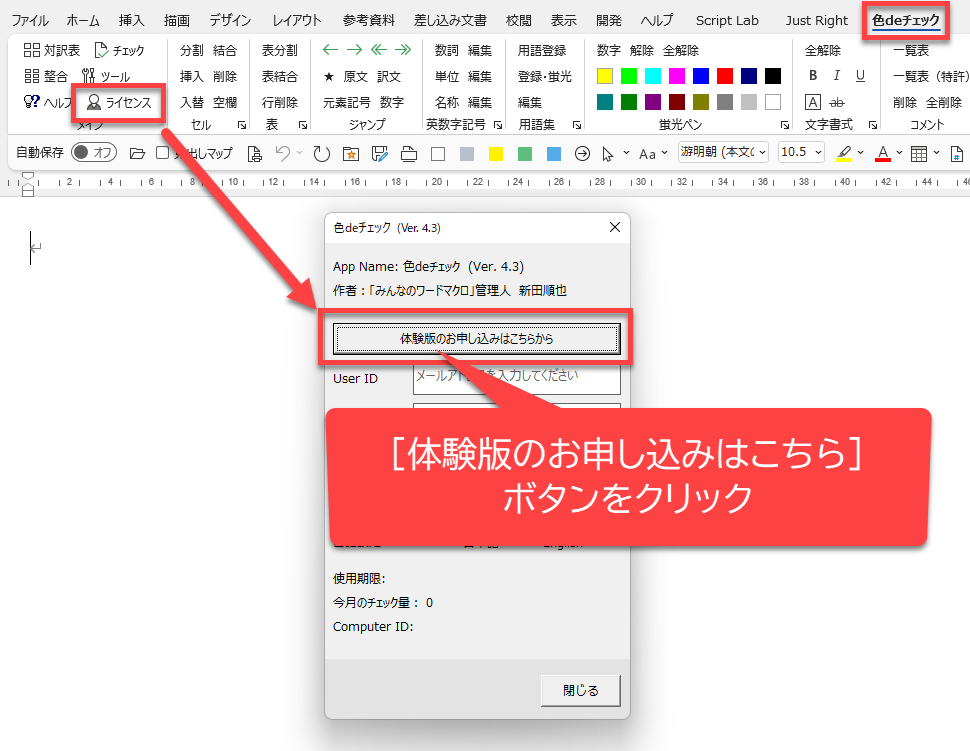Screen dimensions: 970x751
Task: Select the yellow highlighter color swatch
Action: [x=605, y=76]
